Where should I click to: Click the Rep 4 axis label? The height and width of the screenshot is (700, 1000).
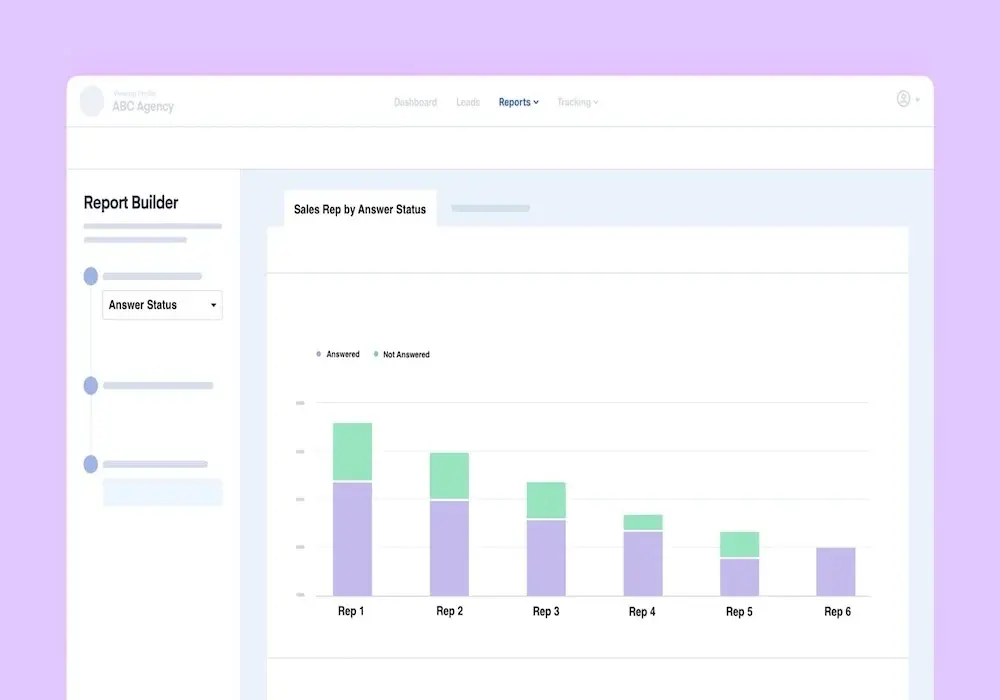[x=642, y=612]
